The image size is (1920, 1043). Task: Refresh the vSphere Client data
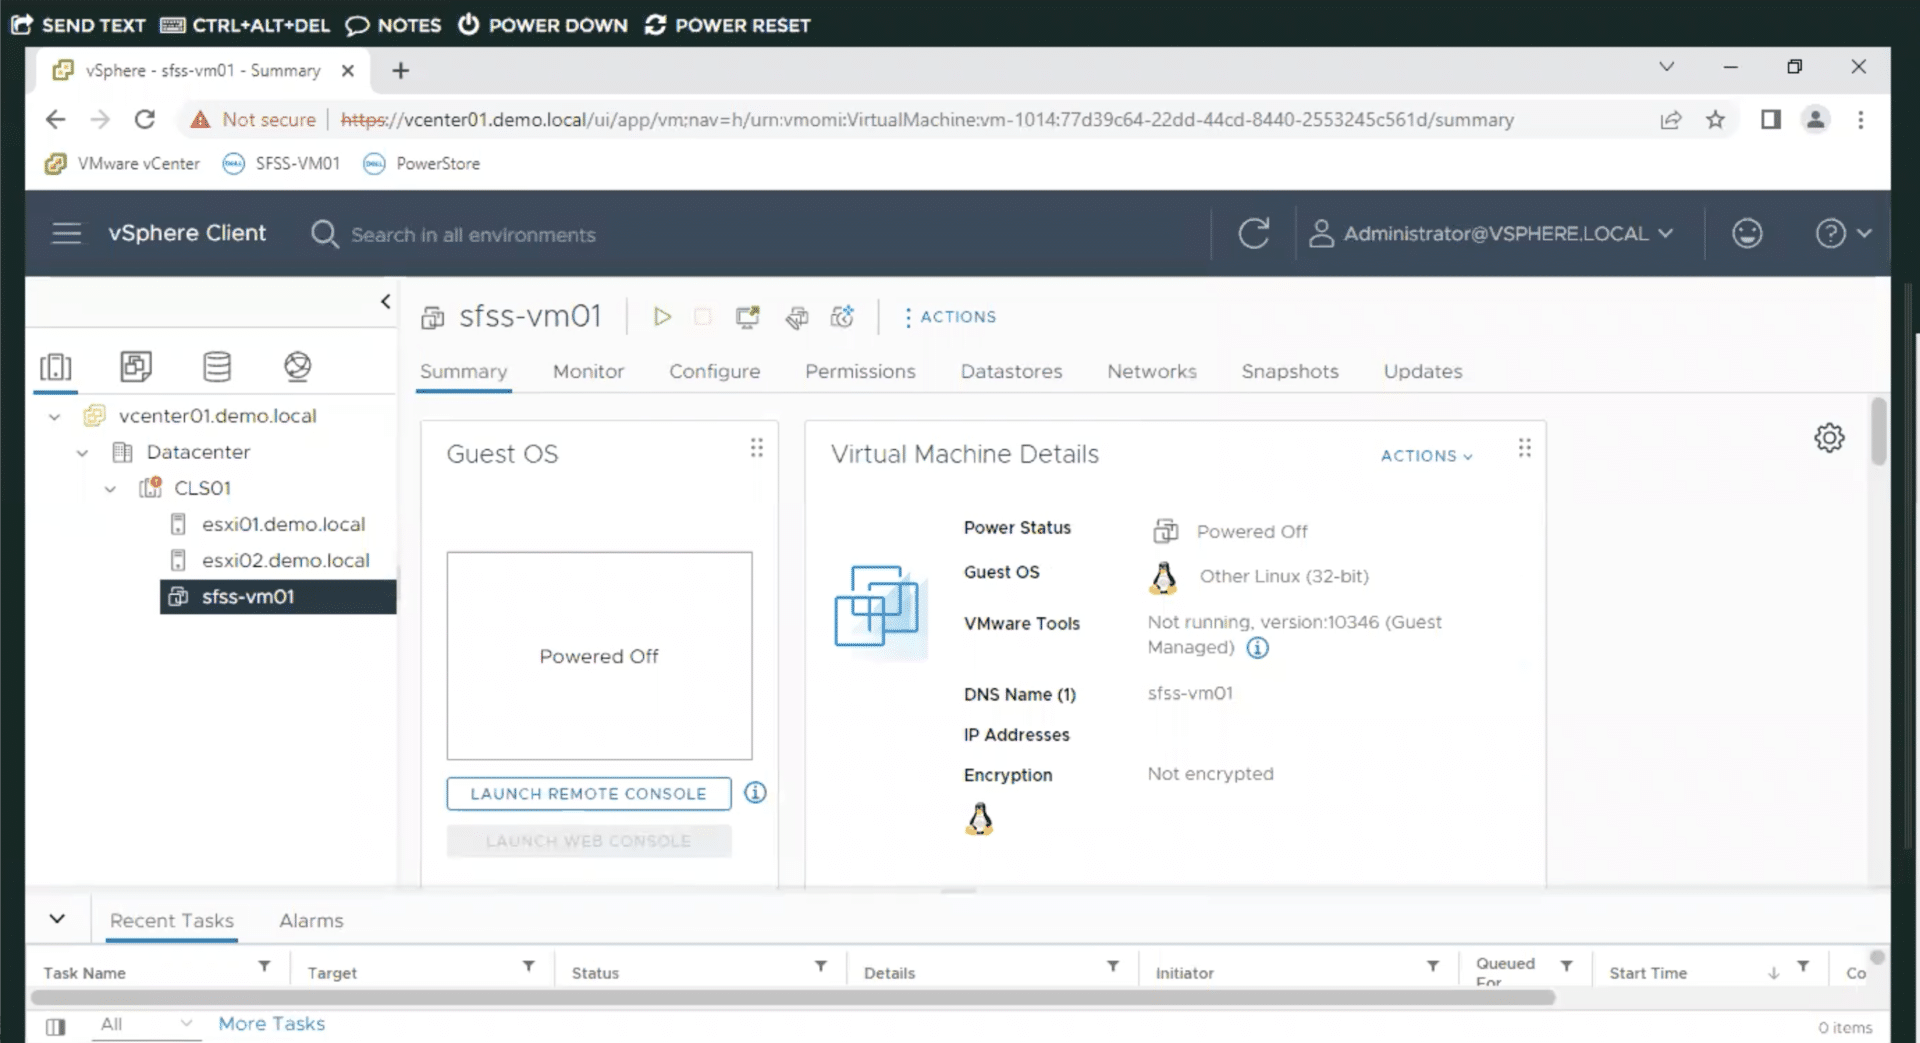coord(1253,234)
